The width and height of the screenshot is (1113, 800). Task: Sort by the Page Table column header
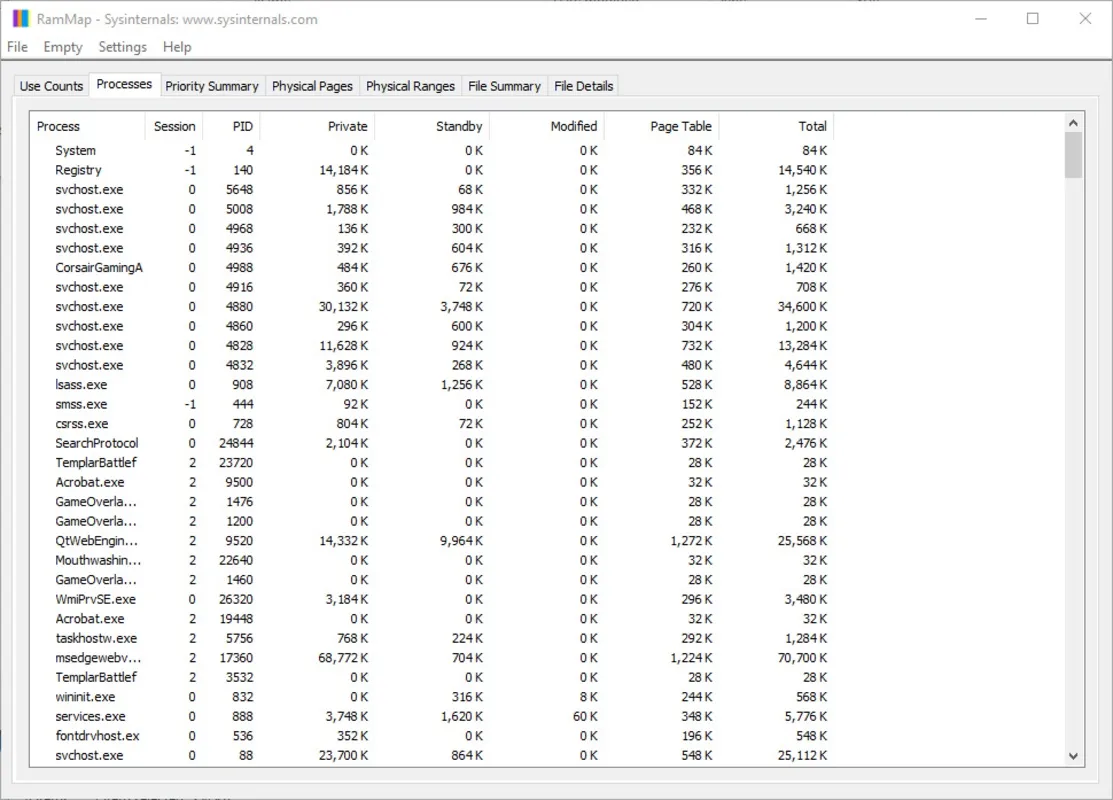pos(662,126)
